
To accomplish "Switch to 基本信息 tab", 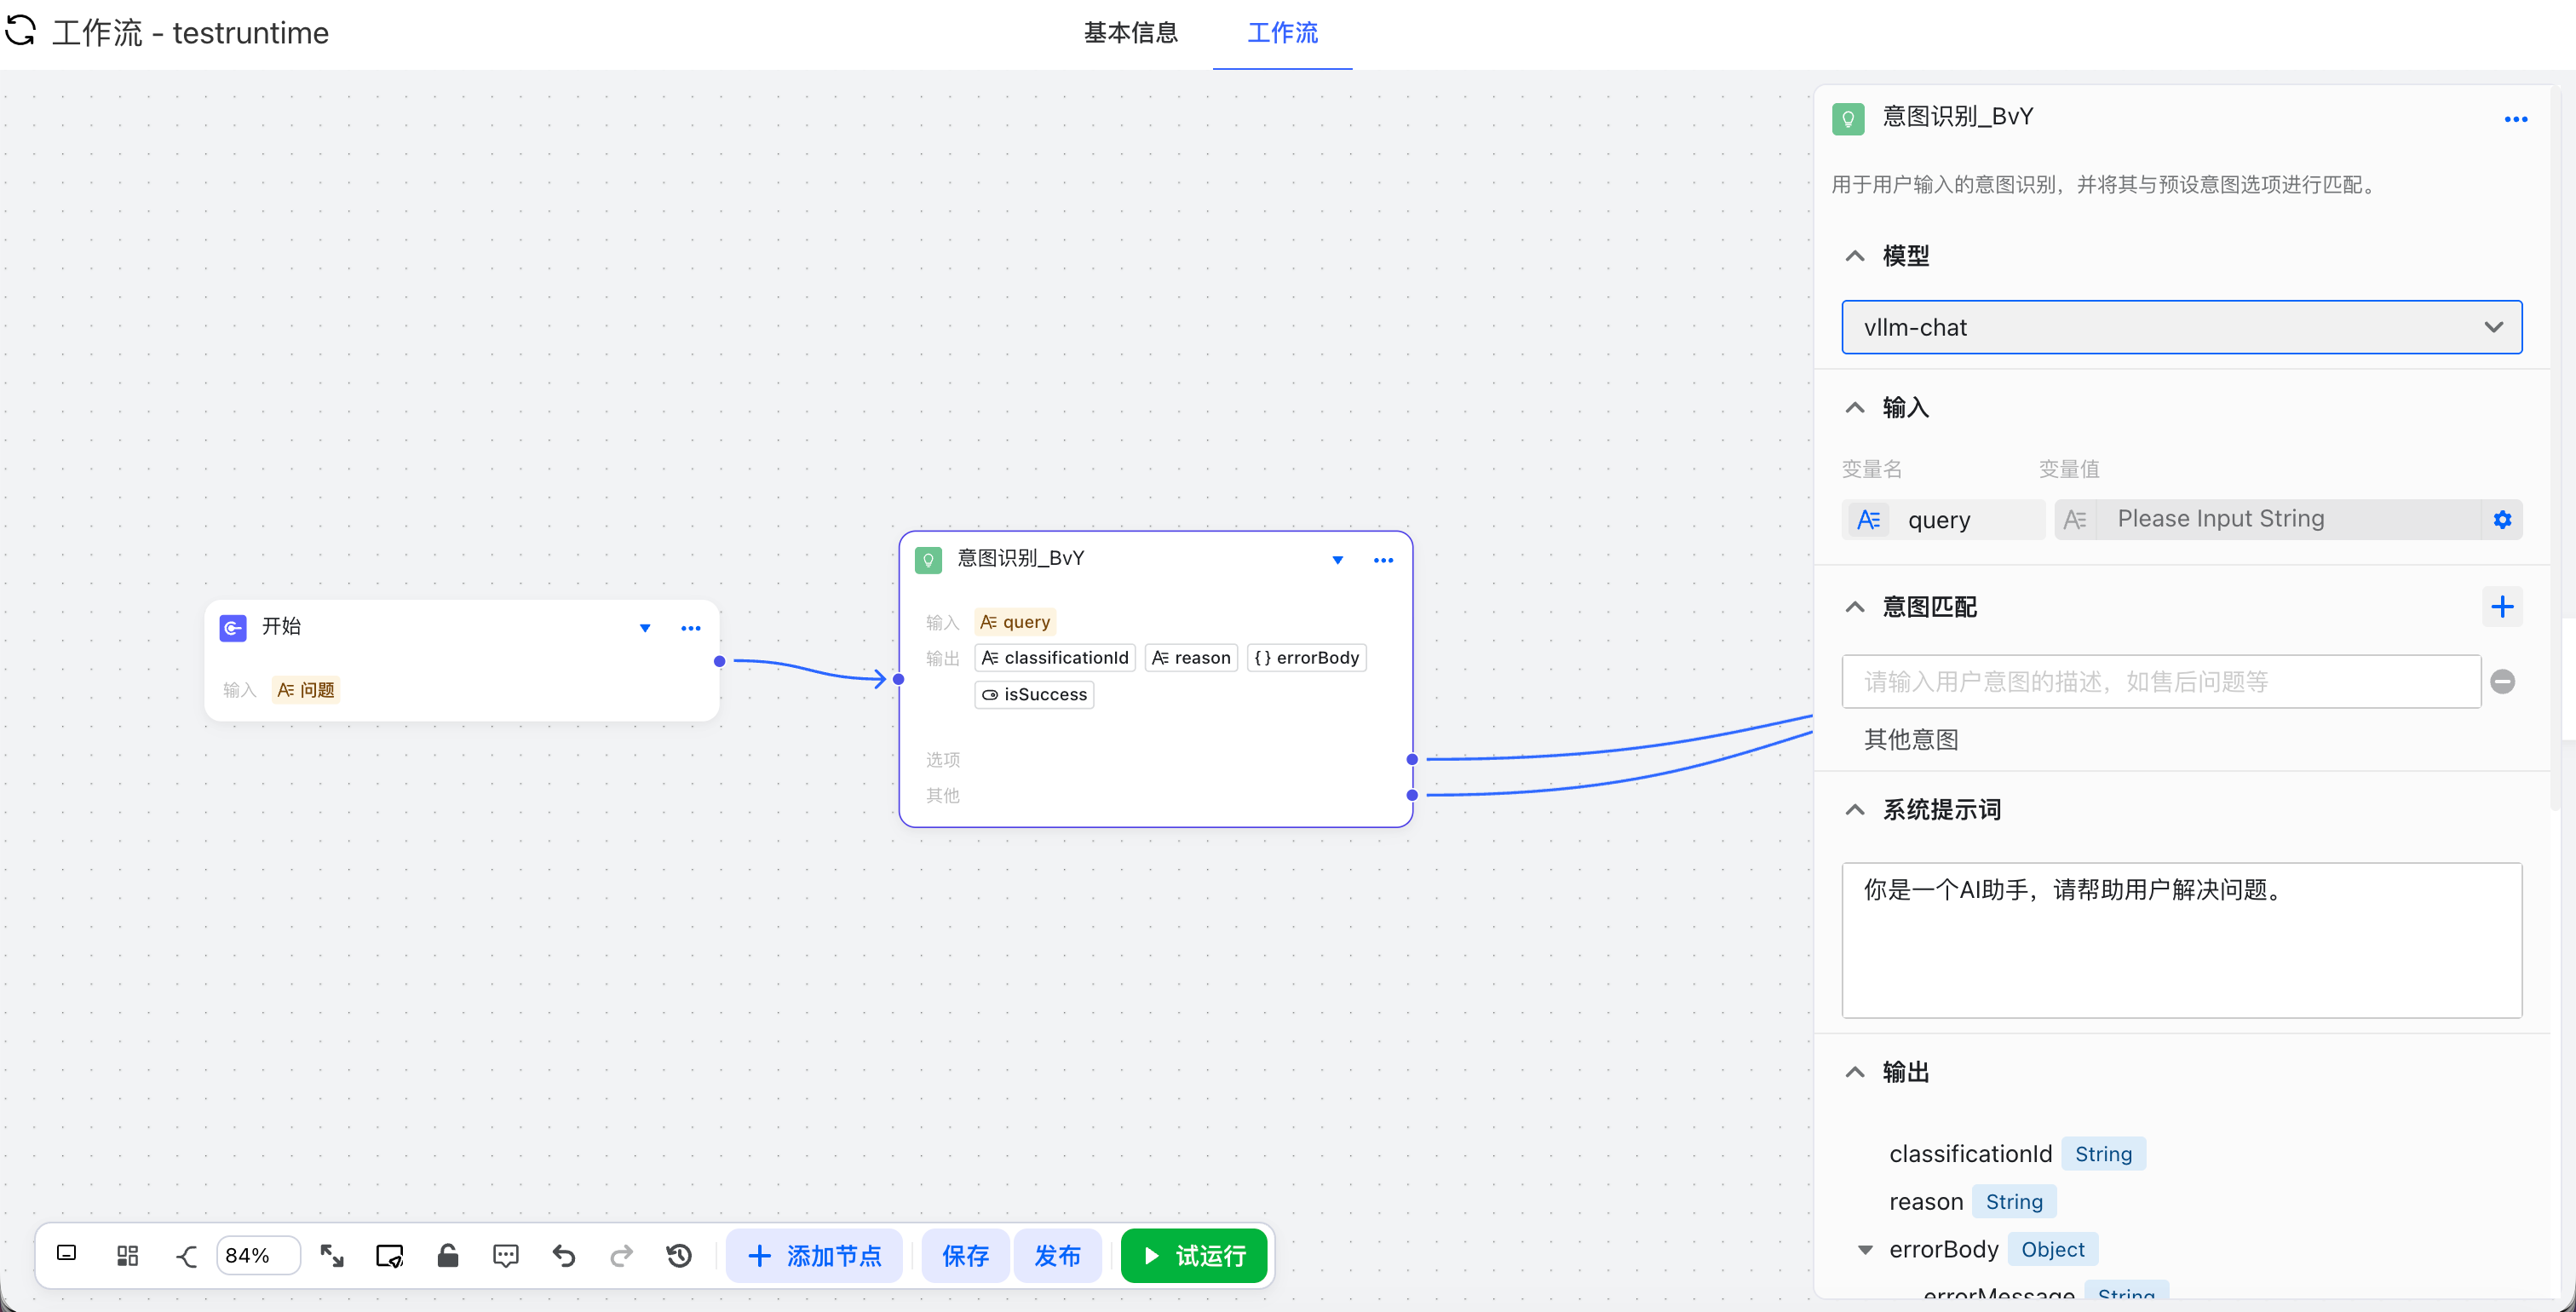I will tap(1130, 33).
